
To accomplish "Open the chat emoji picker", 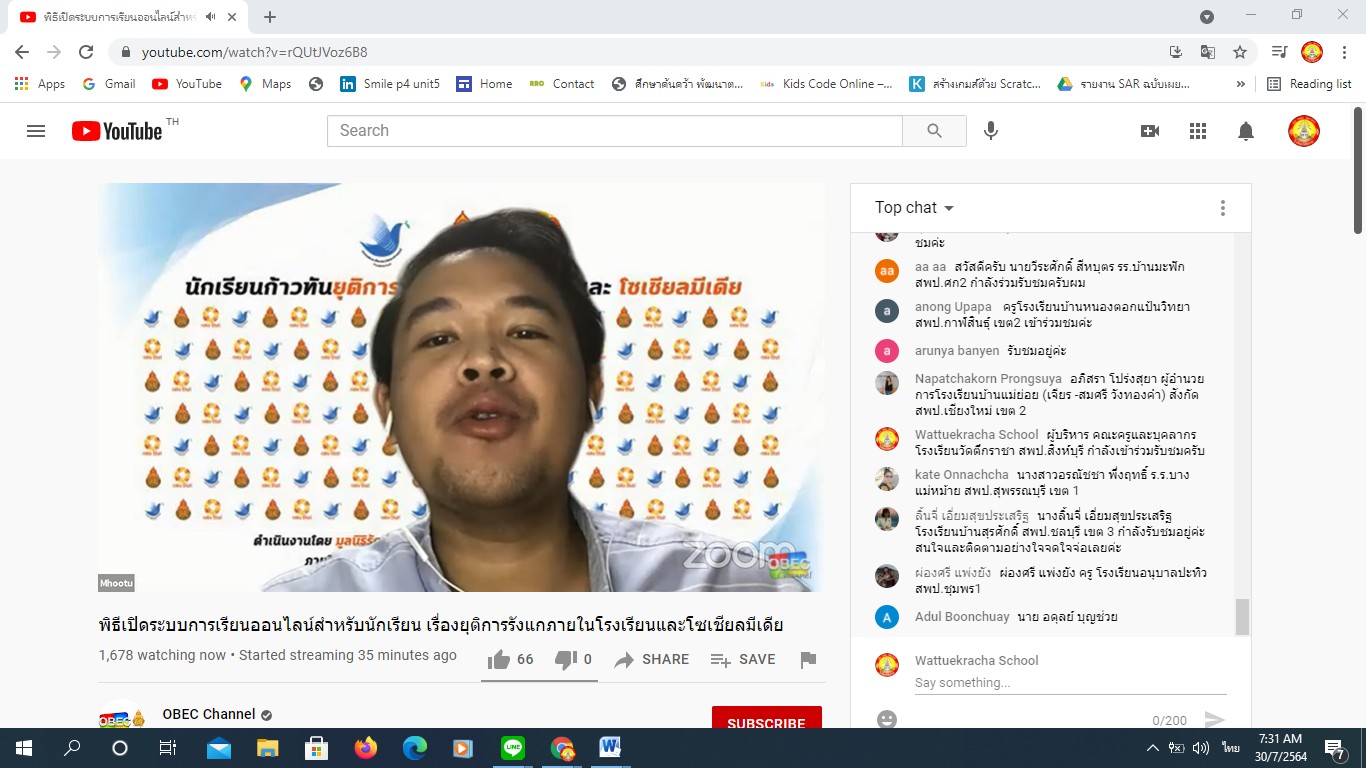I will click(x=886, y=719).
